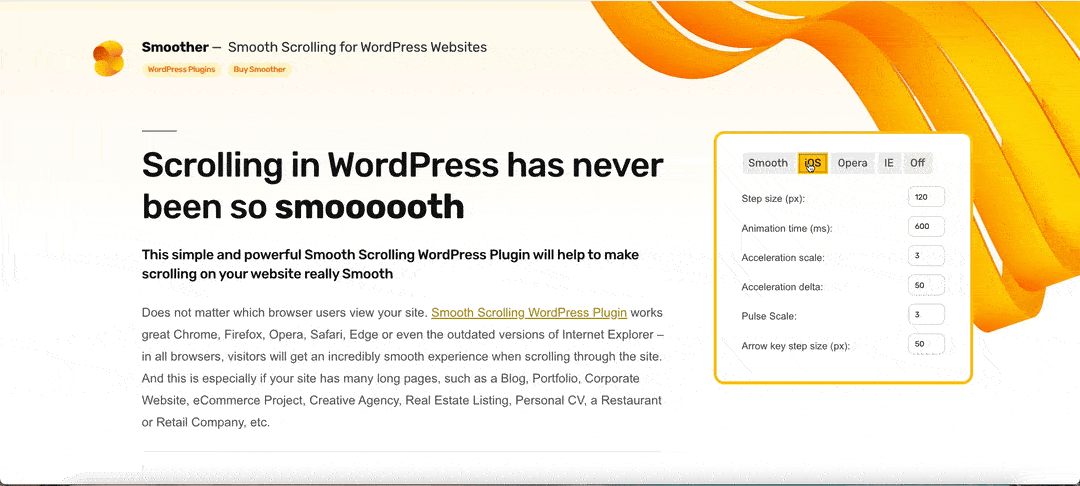
Task: Click the headline 'Scrolling in WordPress has never'
Action: [402, 166]
